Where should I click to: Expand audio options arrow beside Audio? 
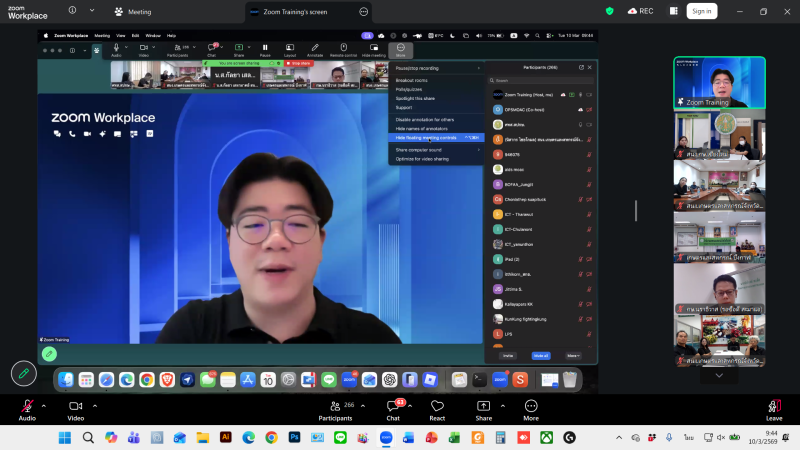click(44, 405)
